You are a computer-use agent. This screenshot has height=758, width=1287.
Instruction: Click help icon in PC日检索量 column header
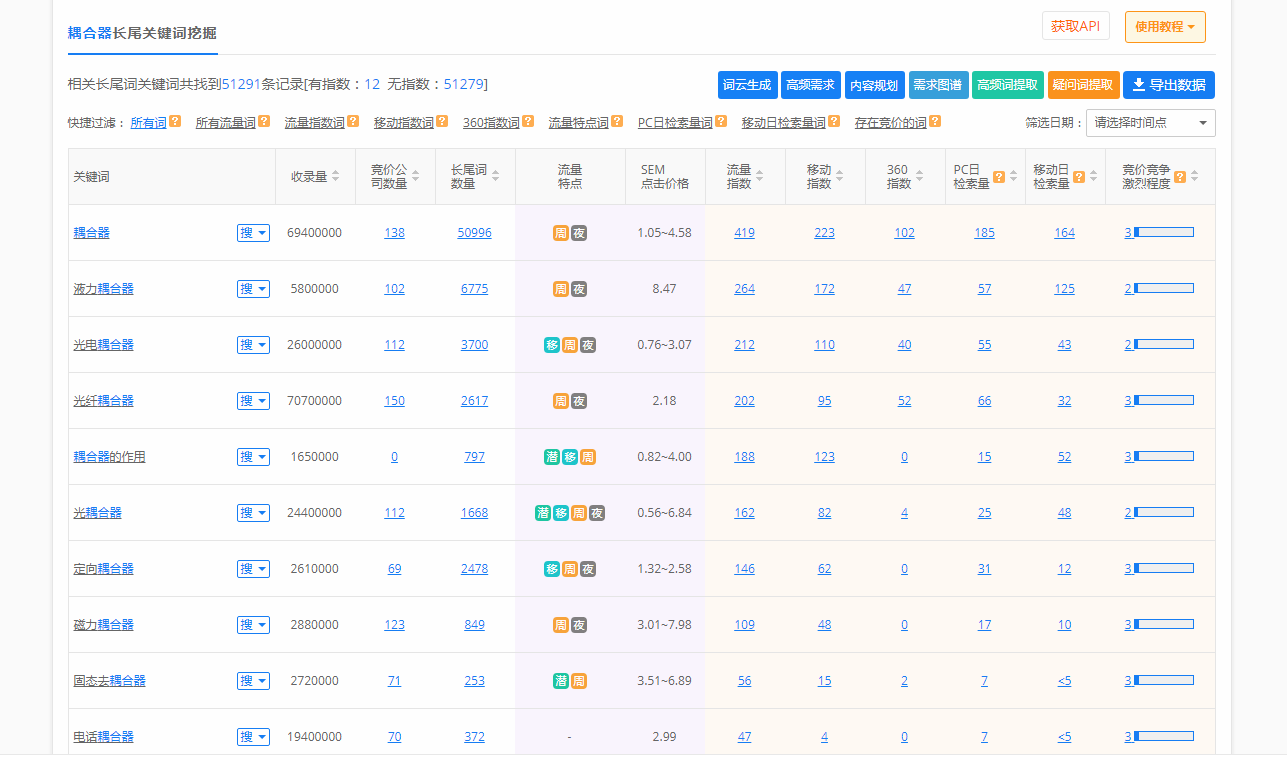click(x=999, y=177)
